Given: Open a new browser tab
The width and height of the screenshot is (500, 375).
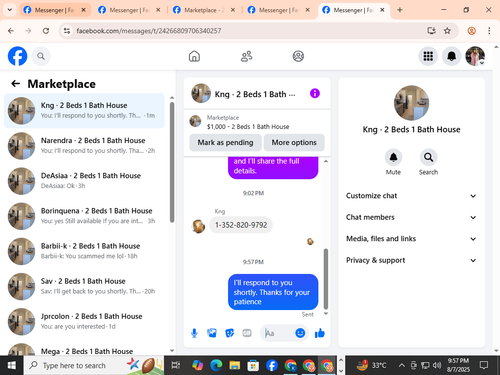Looking at the screenshot, I should click(x=400, y=10).
